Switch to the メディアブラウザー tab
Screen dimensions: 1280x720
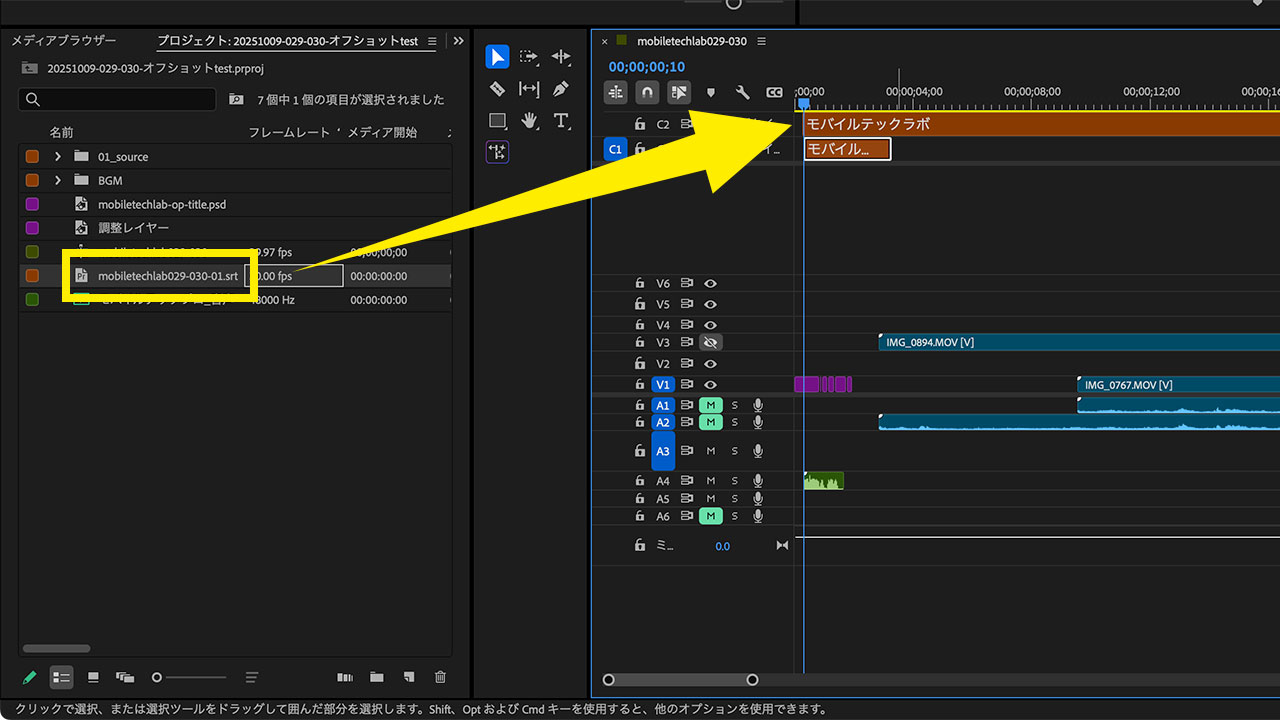tap(64, 41)
